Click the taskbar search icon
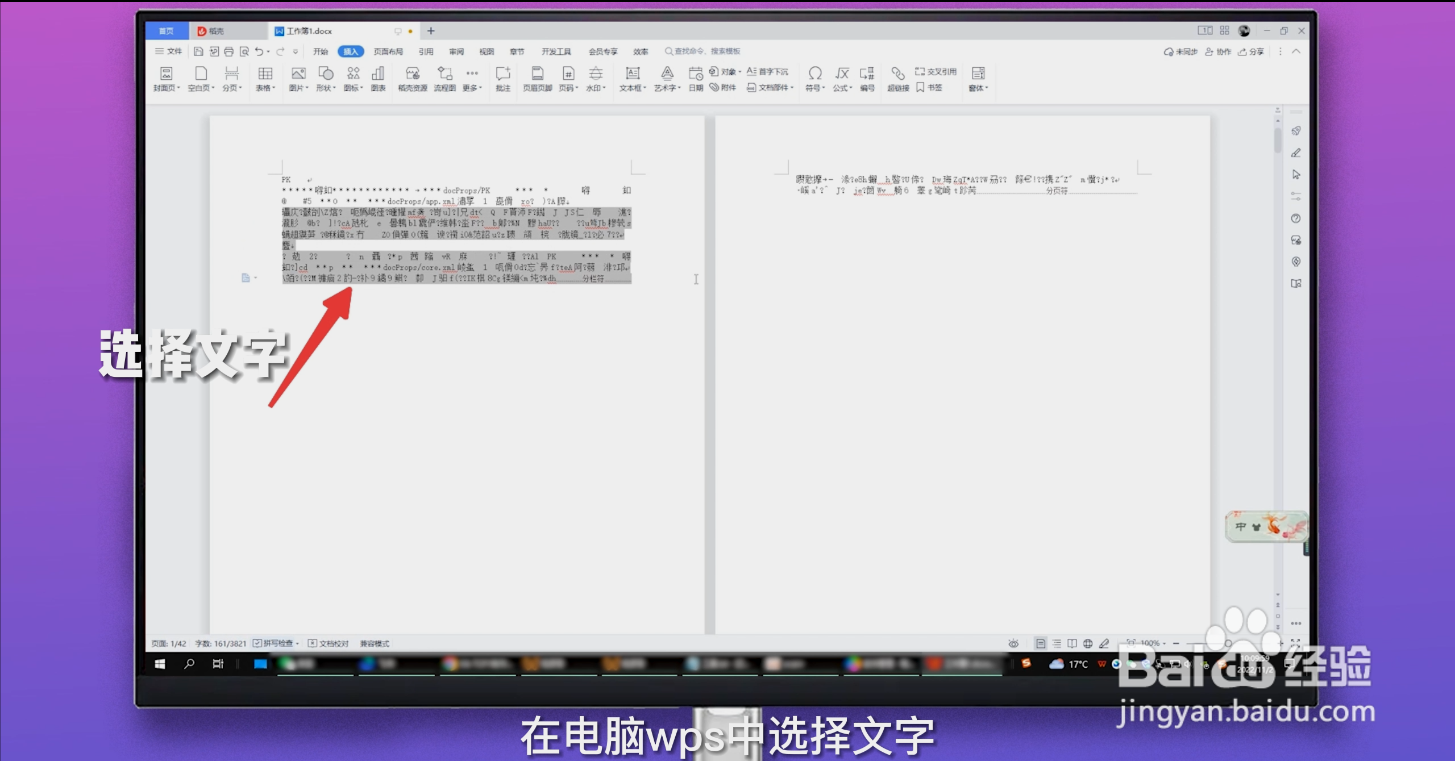This screenshot has height=761, width=1455. 189,664
